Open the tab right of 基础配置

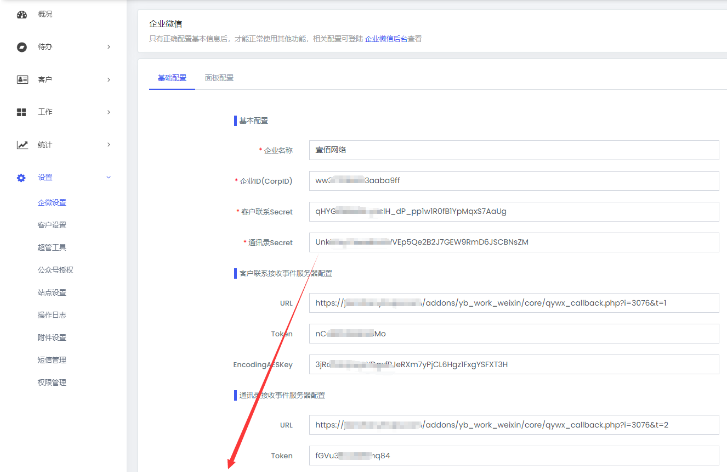[x=219, y=77]
